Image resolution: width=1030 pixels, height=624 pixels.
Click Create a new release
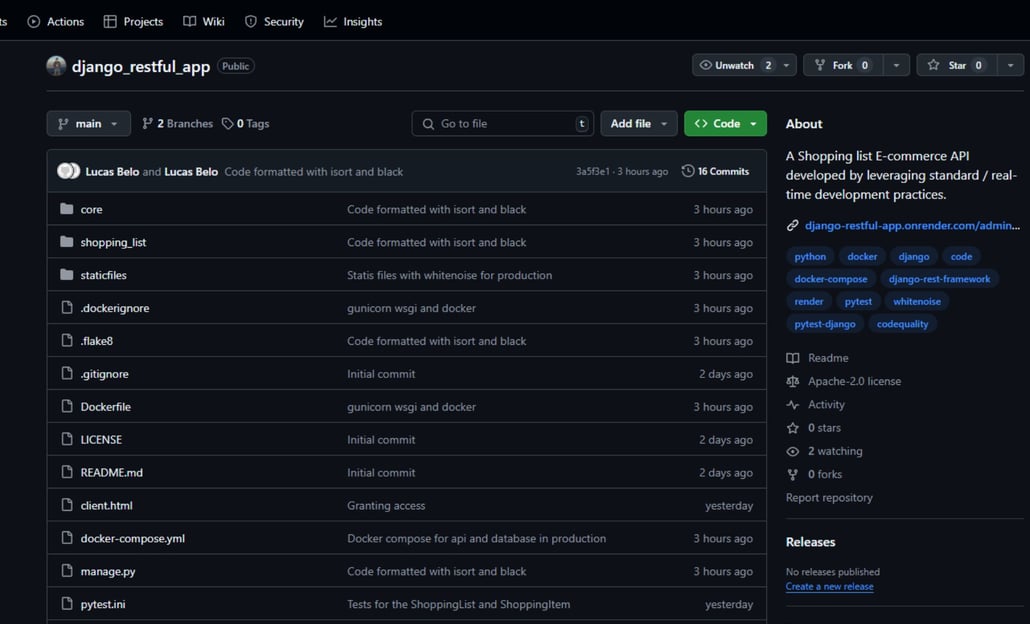point(829,587)
